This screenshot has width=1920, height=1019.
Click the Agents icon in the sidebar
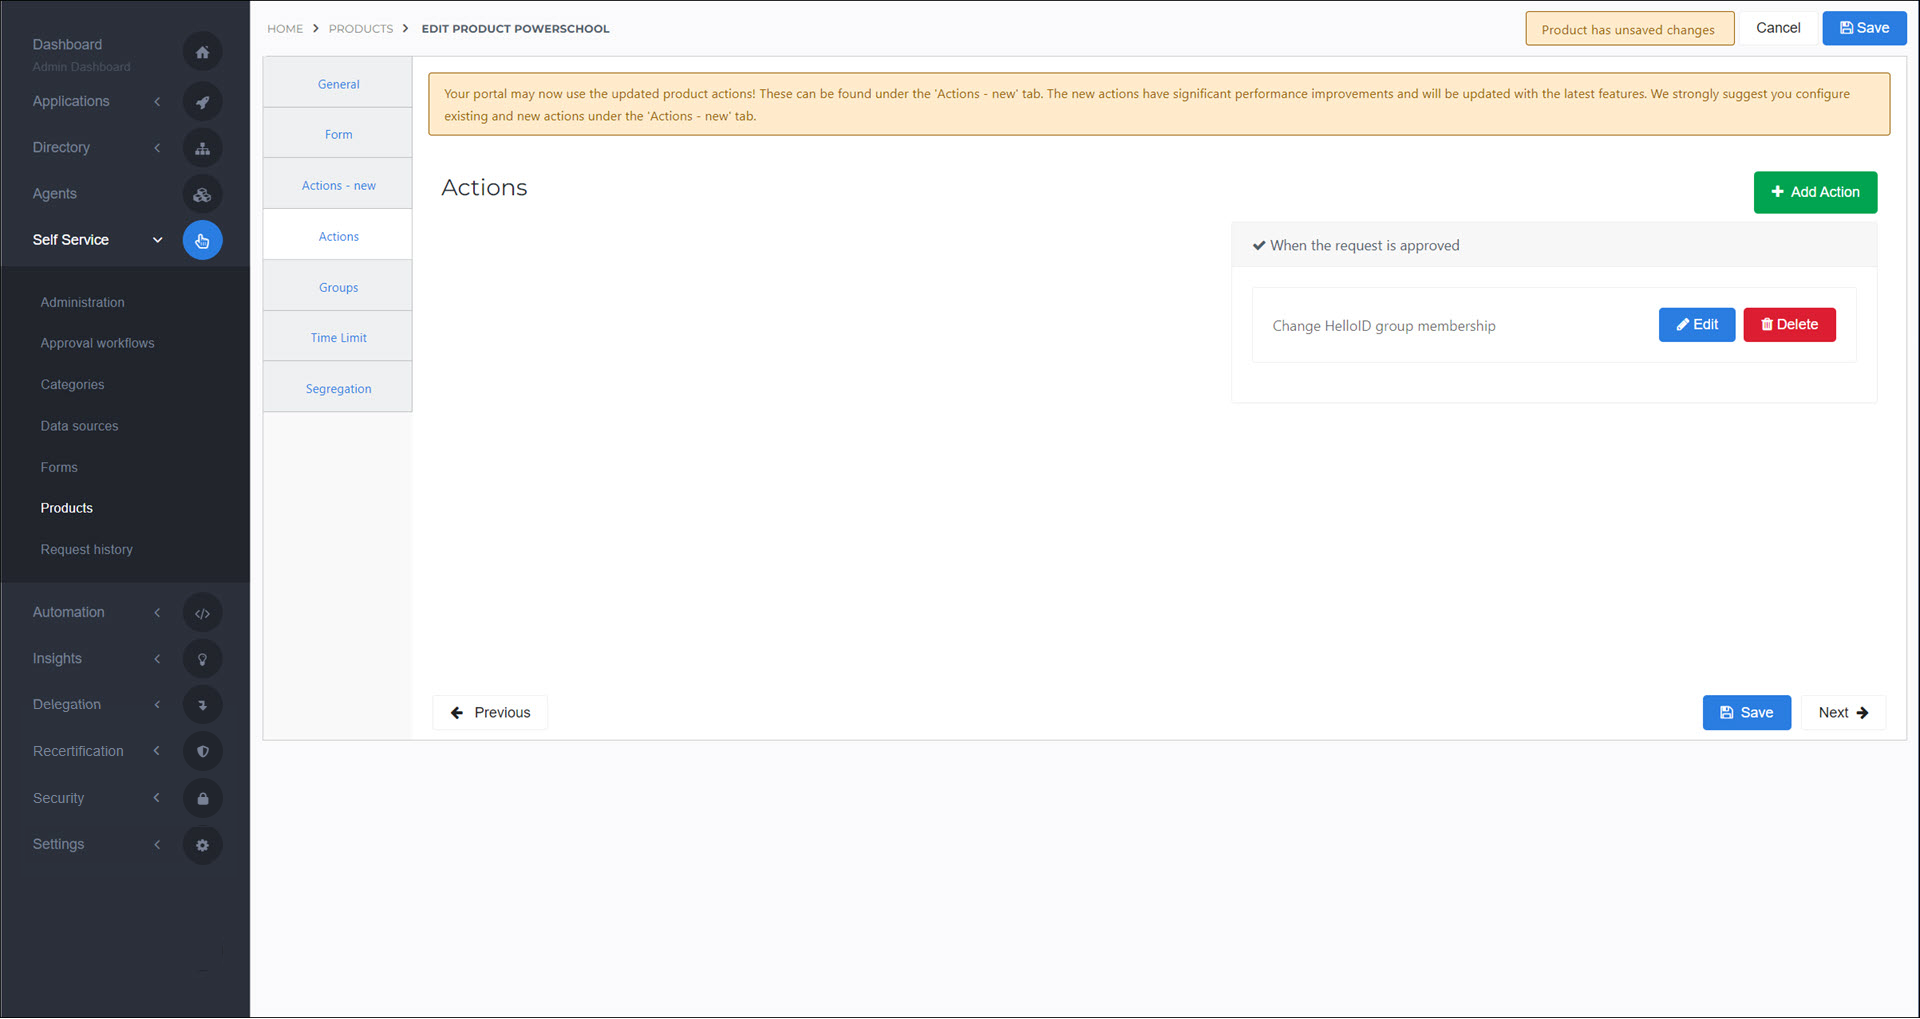coord(203,194)
